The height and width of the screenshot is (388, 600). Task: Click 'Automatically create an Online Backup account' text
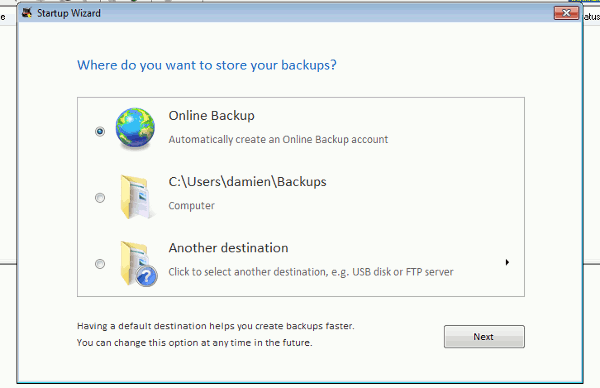tap(278, 139)
